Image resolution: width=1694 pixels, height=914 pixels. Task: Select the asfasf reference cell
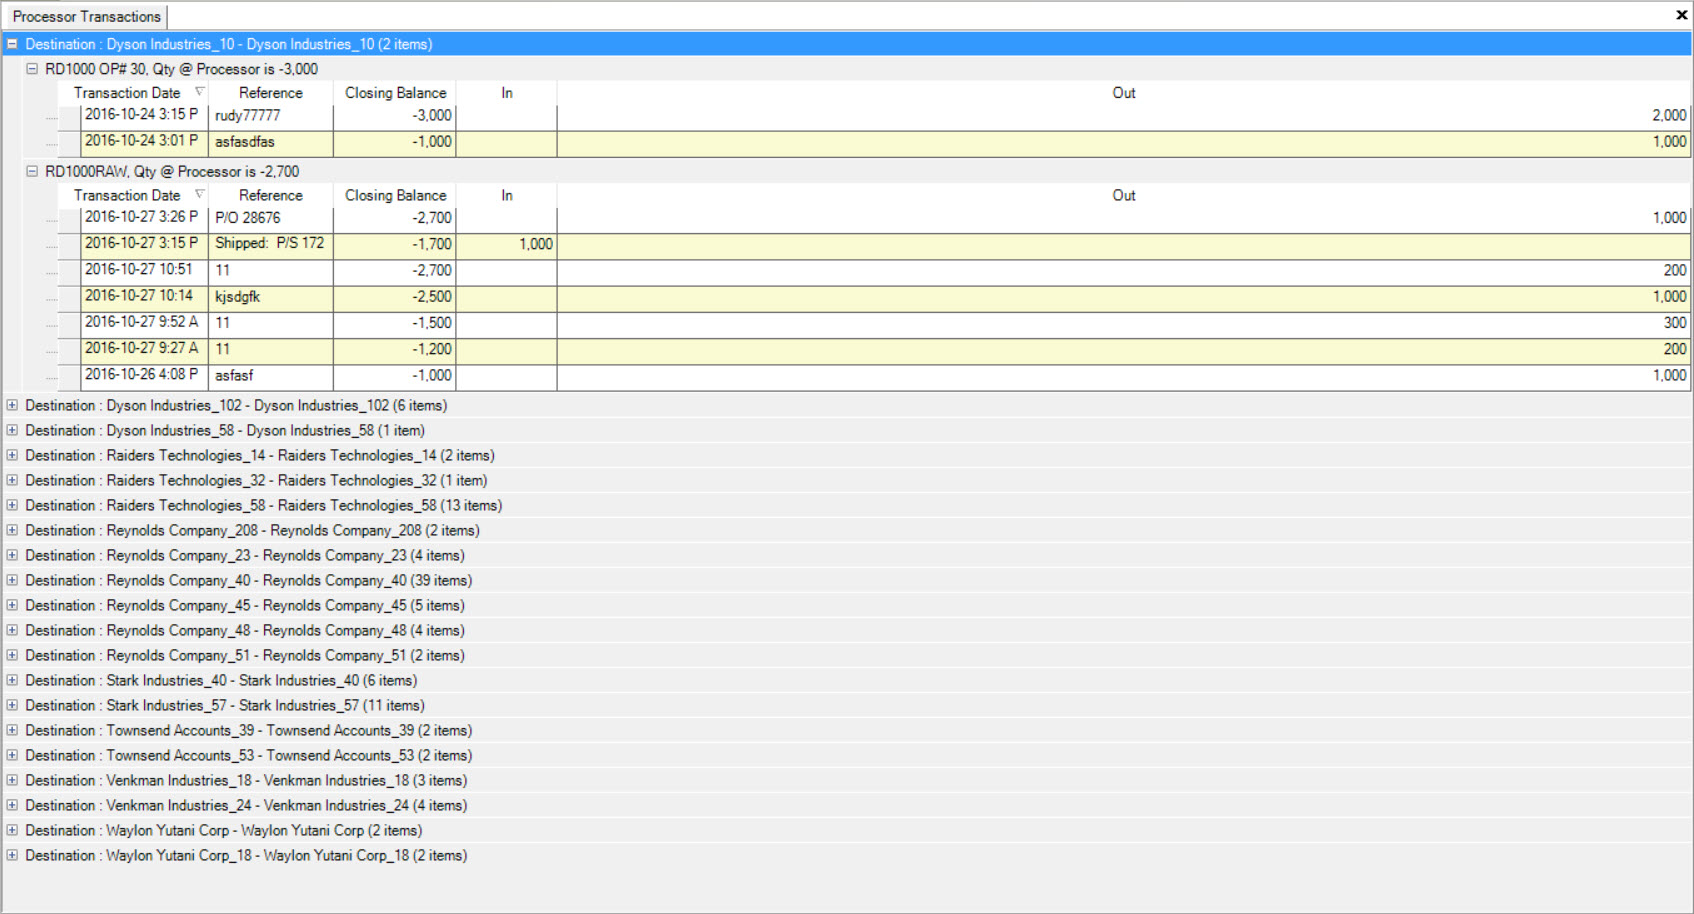pos(270,376)
